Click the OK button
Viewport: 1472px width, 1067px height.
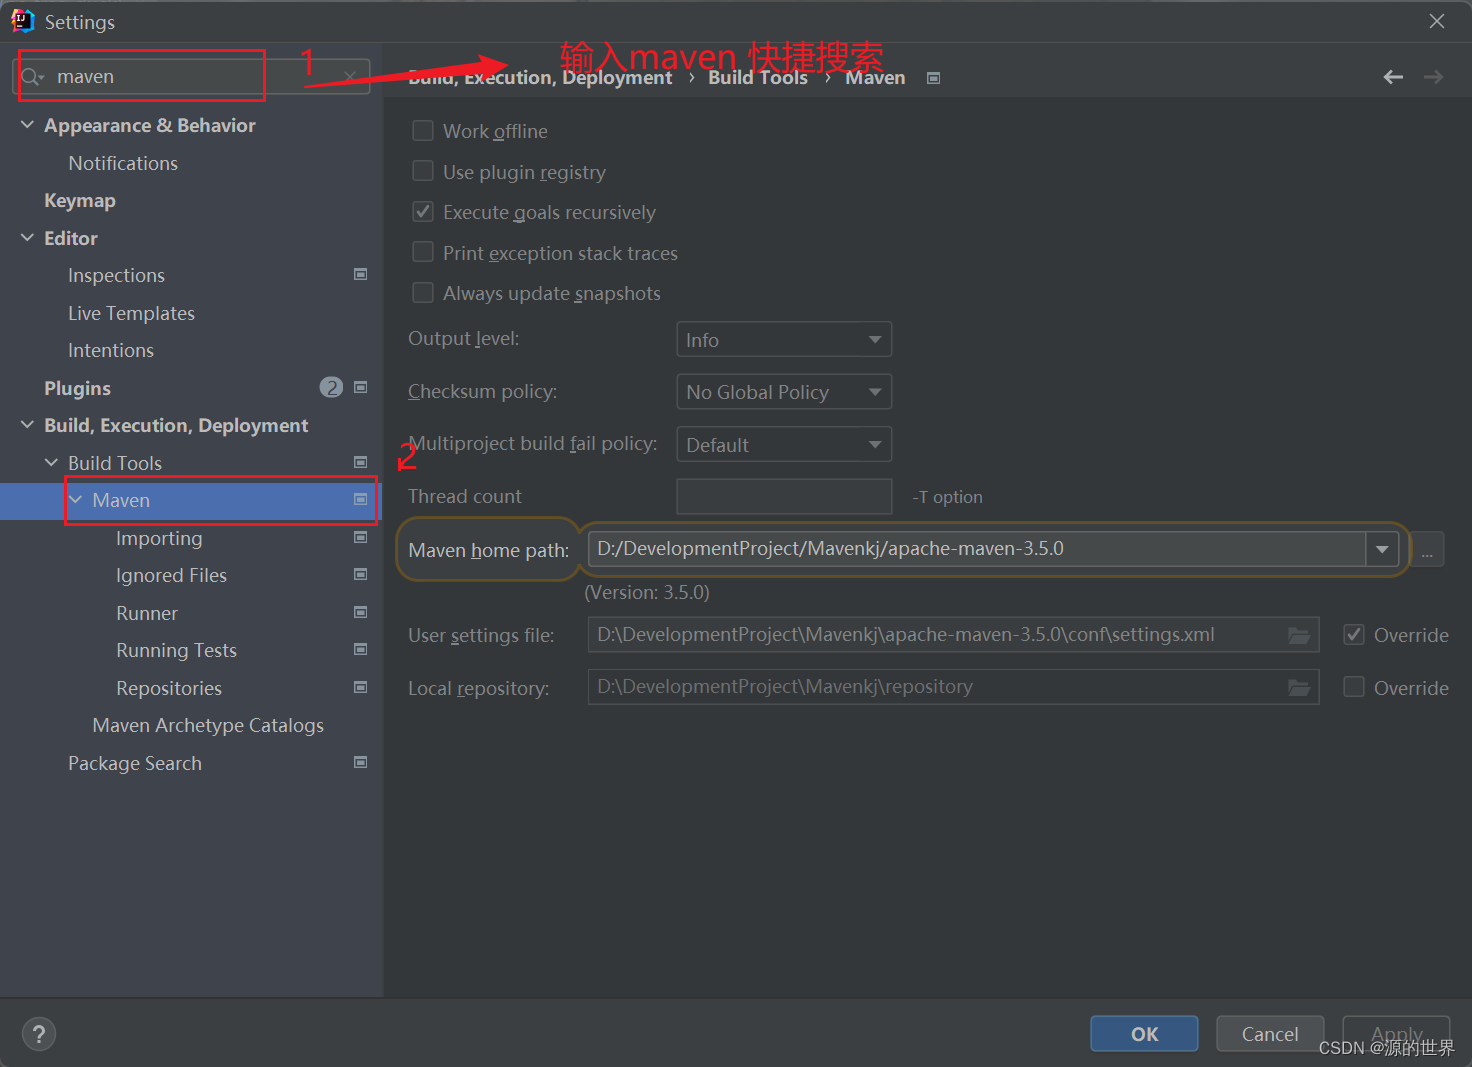tap(1144, 1034)
